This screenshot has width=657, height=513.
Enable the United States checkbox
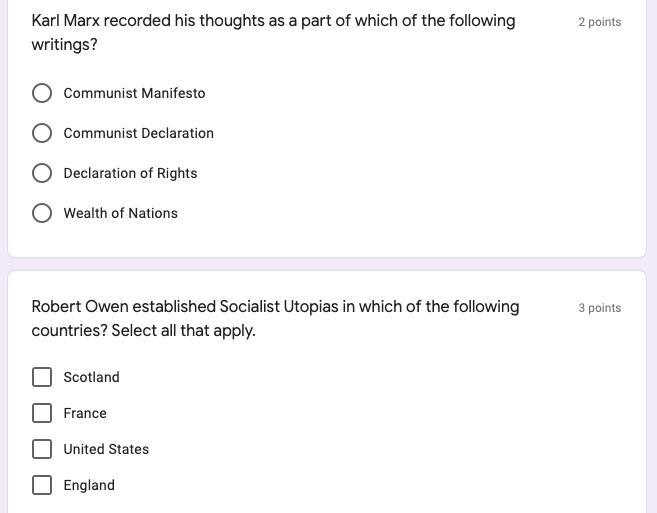(x=42, y=449)
